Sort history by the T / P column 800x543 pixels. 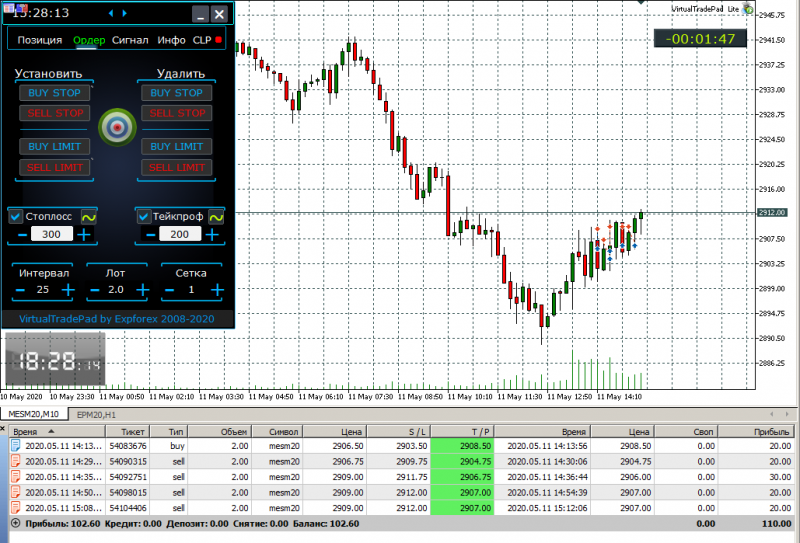[x=462, y=432]
